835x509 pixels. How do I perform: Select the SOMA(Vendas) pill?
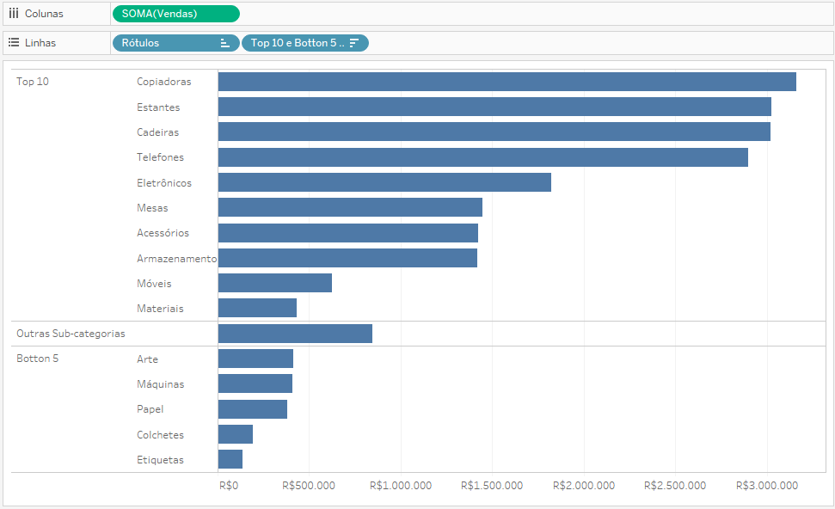tap(176, 14)
